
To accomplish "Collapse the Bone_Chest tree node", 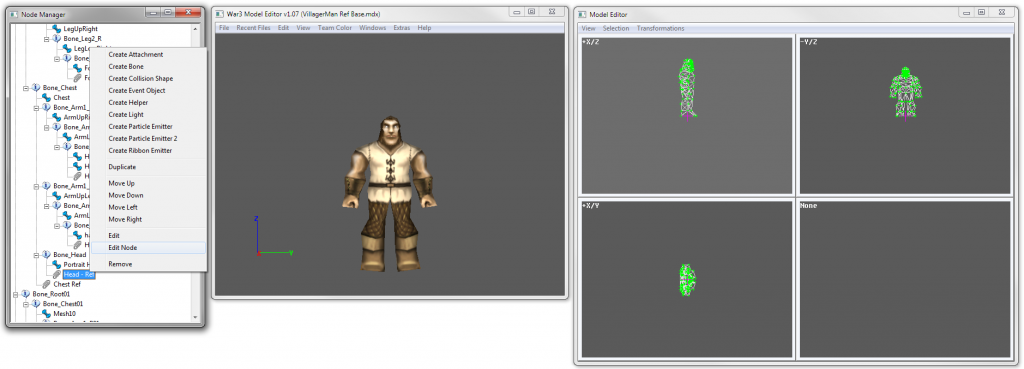I will [x=25, y=88].
